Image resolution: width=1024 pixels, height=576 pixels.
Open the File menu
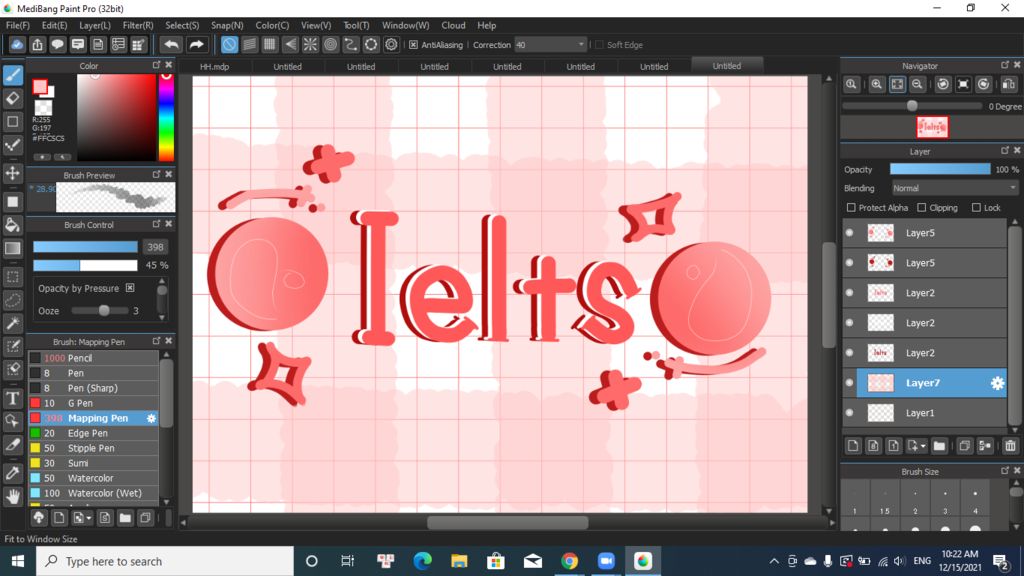pyautogui.click(x=18, y=25)
